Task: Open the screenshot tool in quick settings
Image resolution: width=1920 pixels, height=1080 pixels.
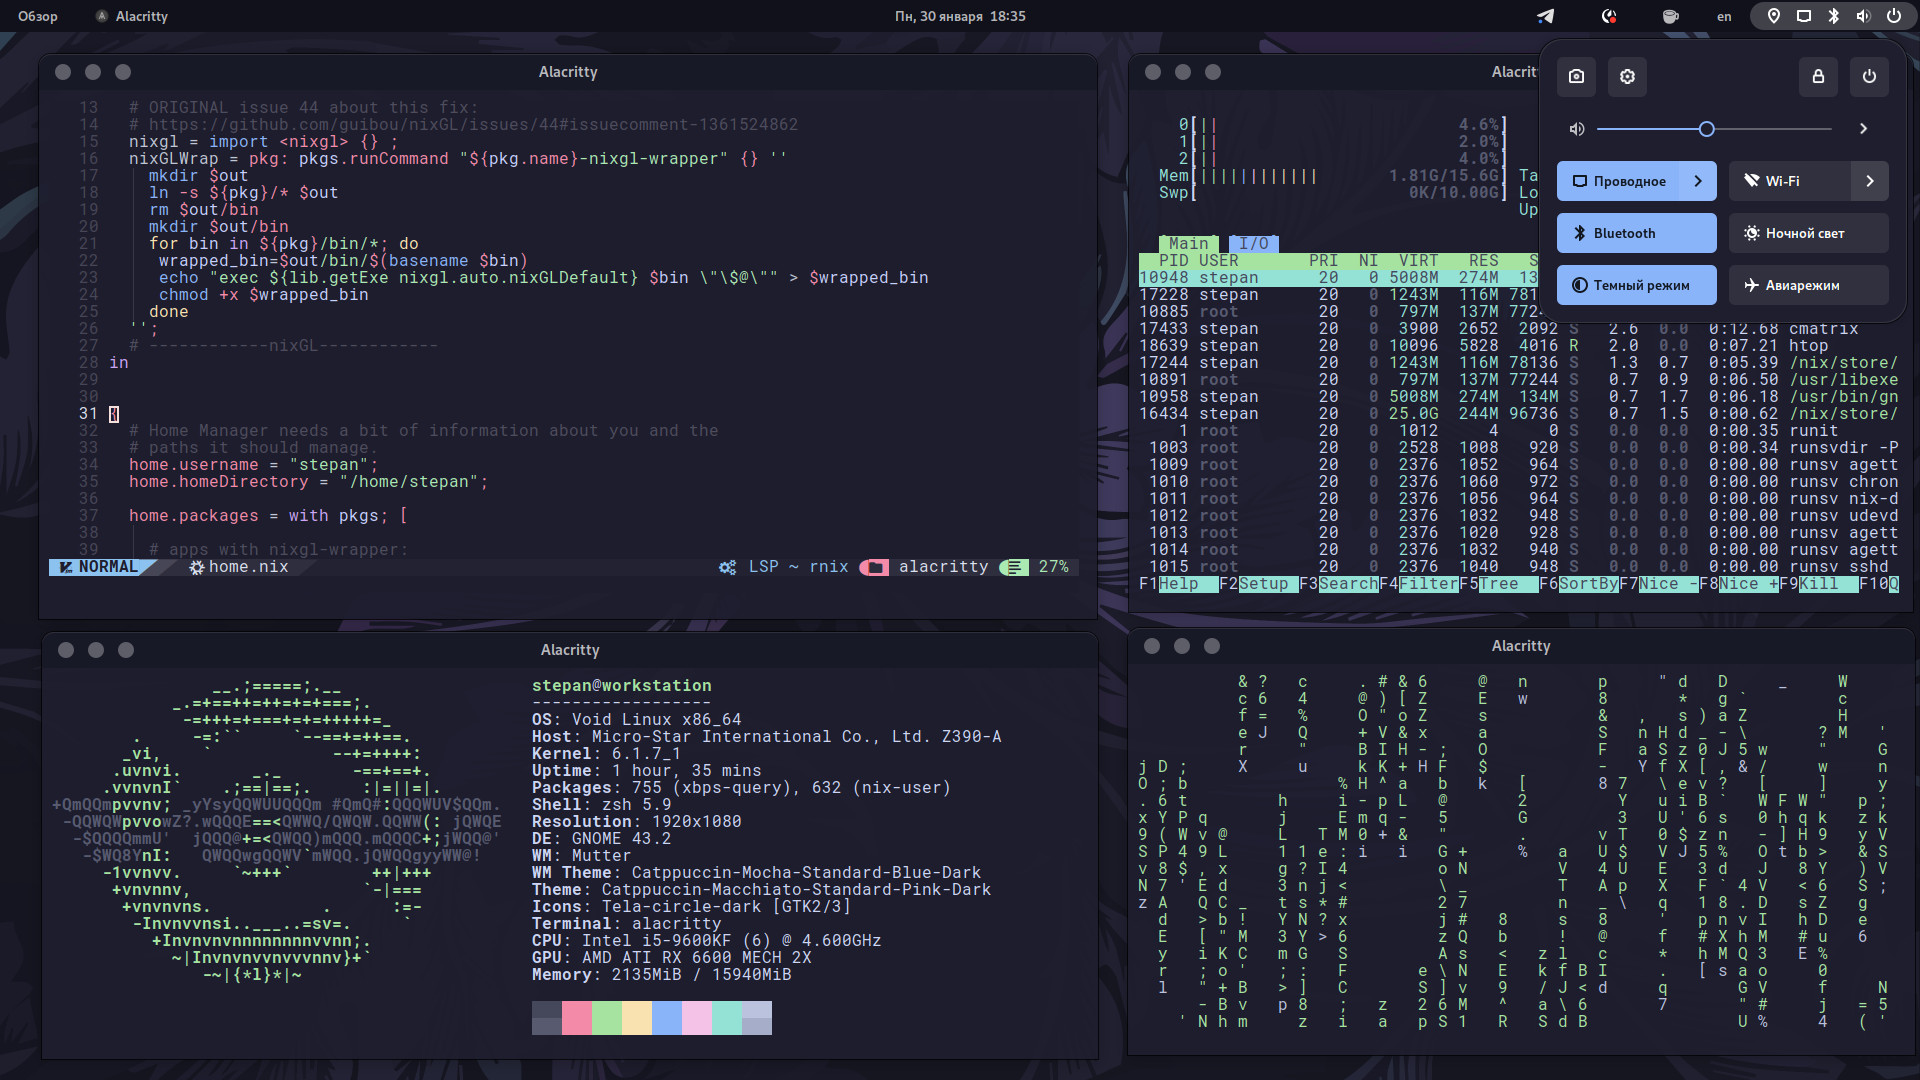Action: point(1577,77)
